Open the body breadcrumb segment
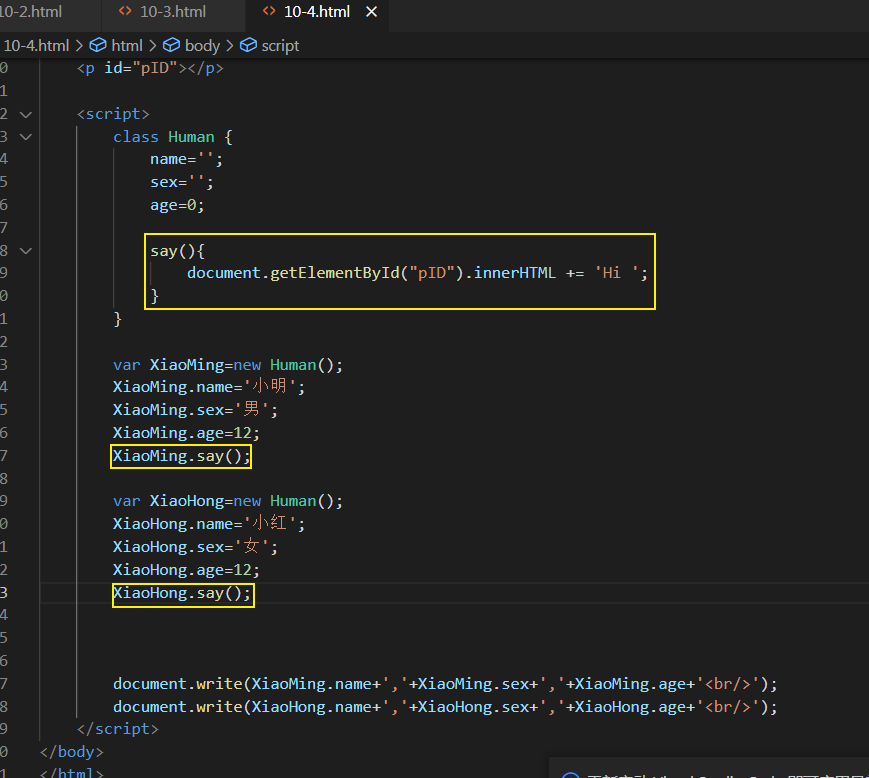The image size is (869, 778). click(202, 45)
